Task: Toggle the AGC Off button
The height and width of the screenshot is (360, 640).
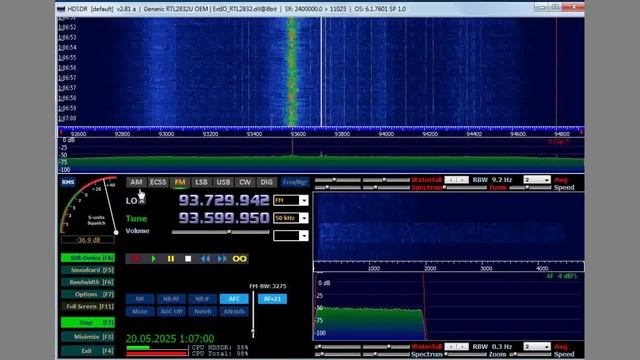Action: [x=171, y=311]
